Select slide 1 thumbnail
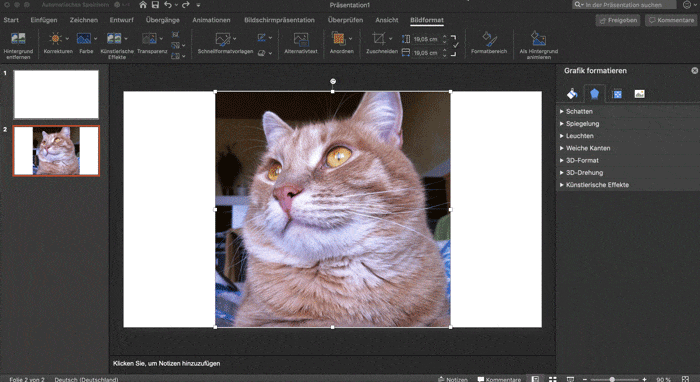 pos(56,95)
